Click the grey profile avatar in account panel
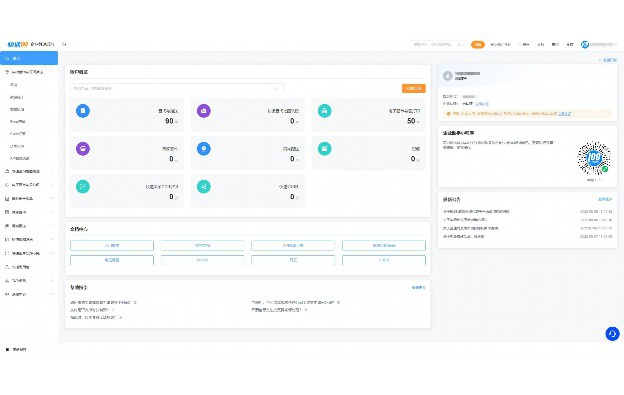This screenshot has width=624, height=395. 448,76
